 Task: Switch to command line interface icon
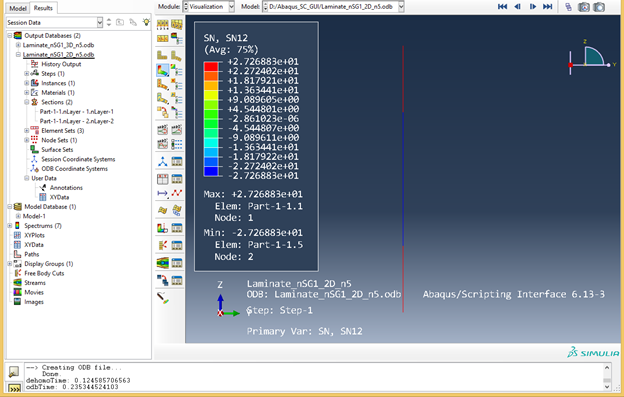click(x=14, y=389)
